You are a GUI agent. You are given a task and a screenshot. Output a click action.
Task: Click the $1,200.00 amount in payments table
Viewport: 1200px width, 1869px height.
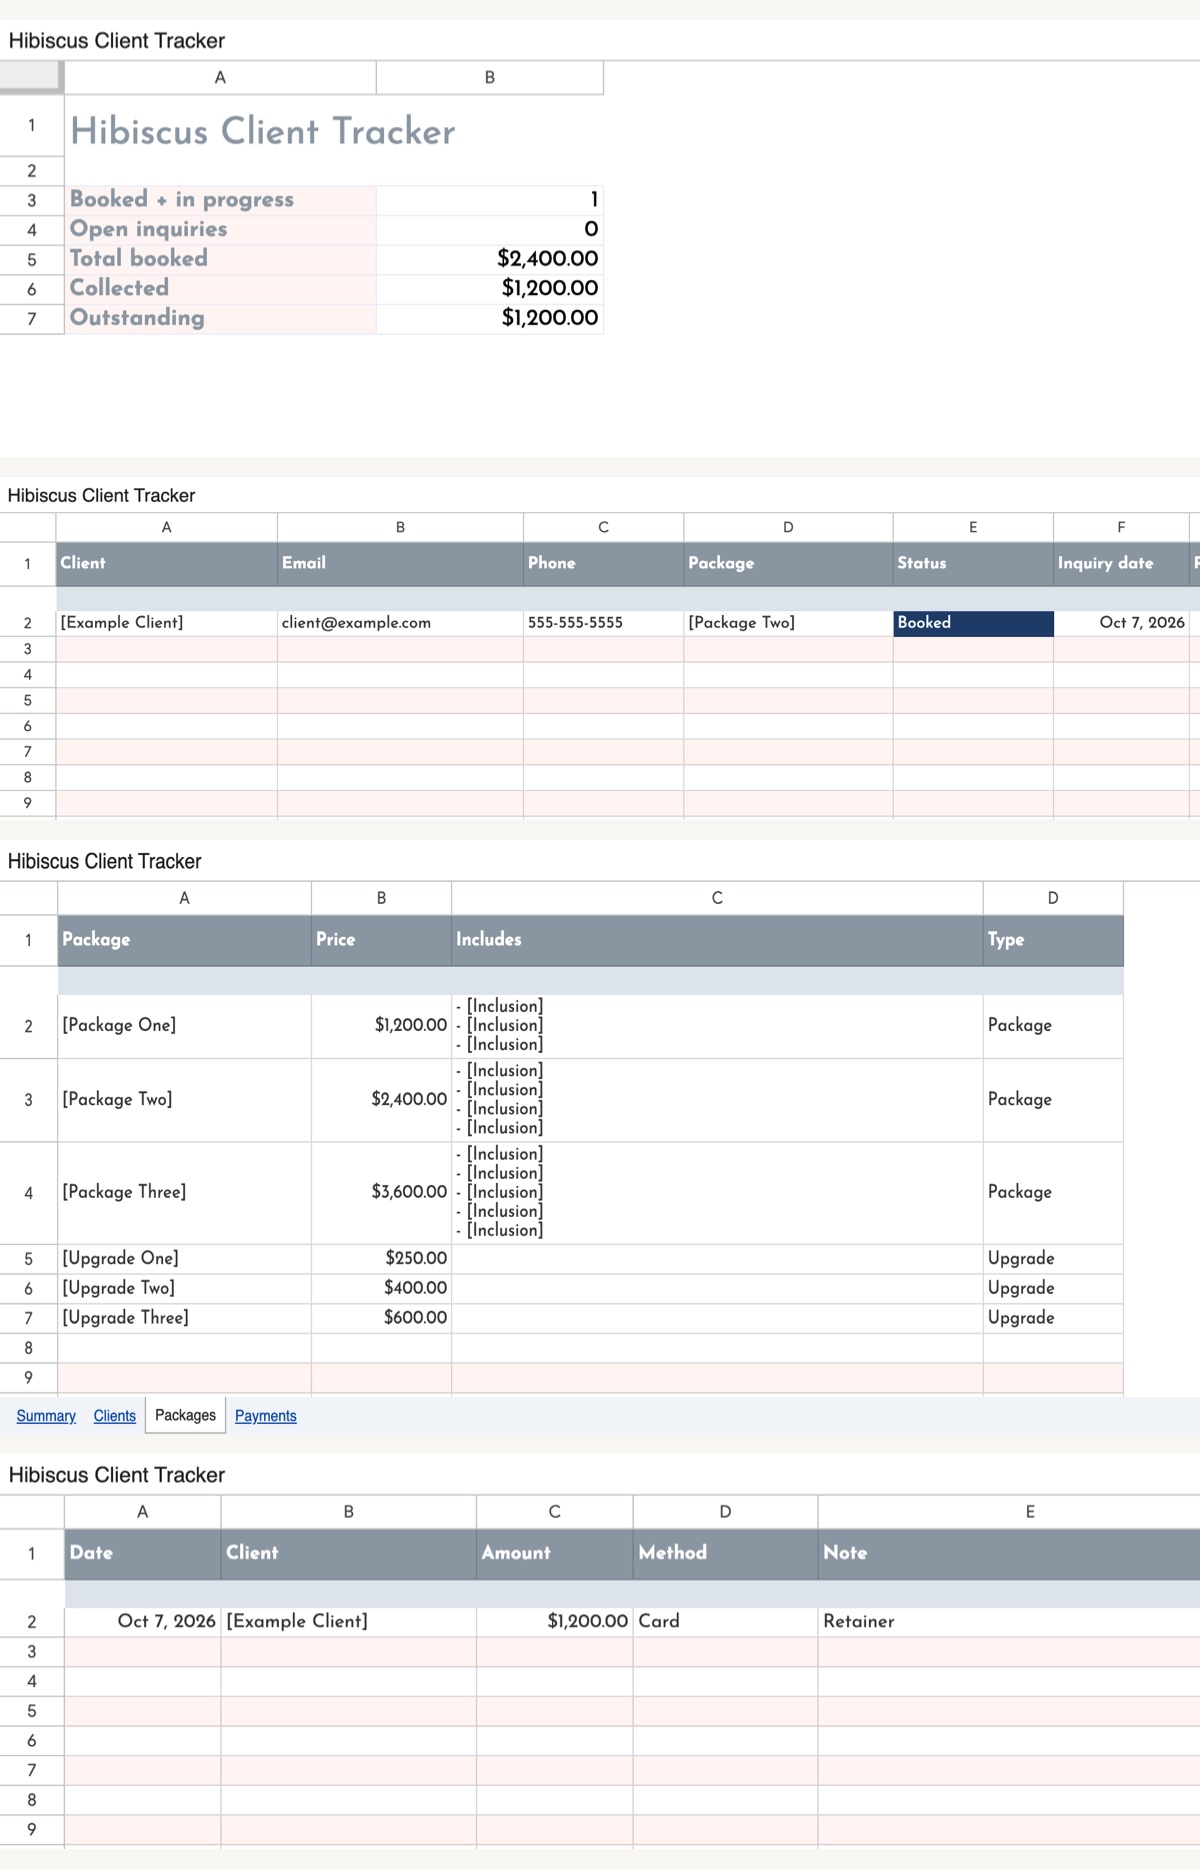[x=555, y=1621]
